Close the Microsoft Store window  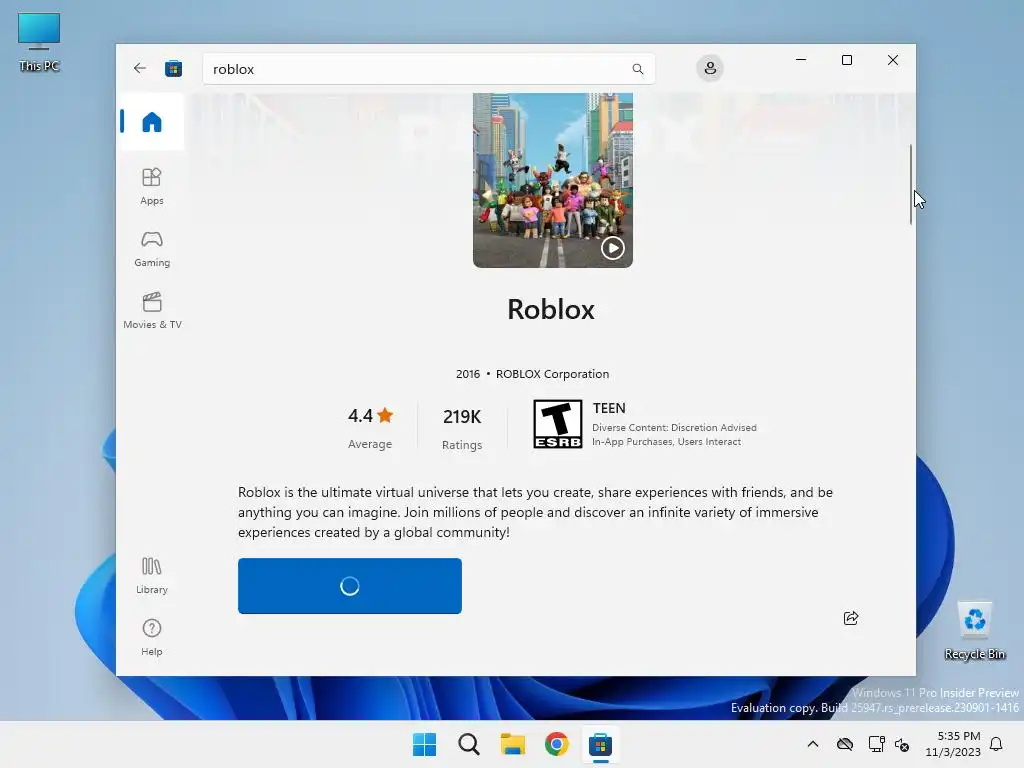coord(893,60)
